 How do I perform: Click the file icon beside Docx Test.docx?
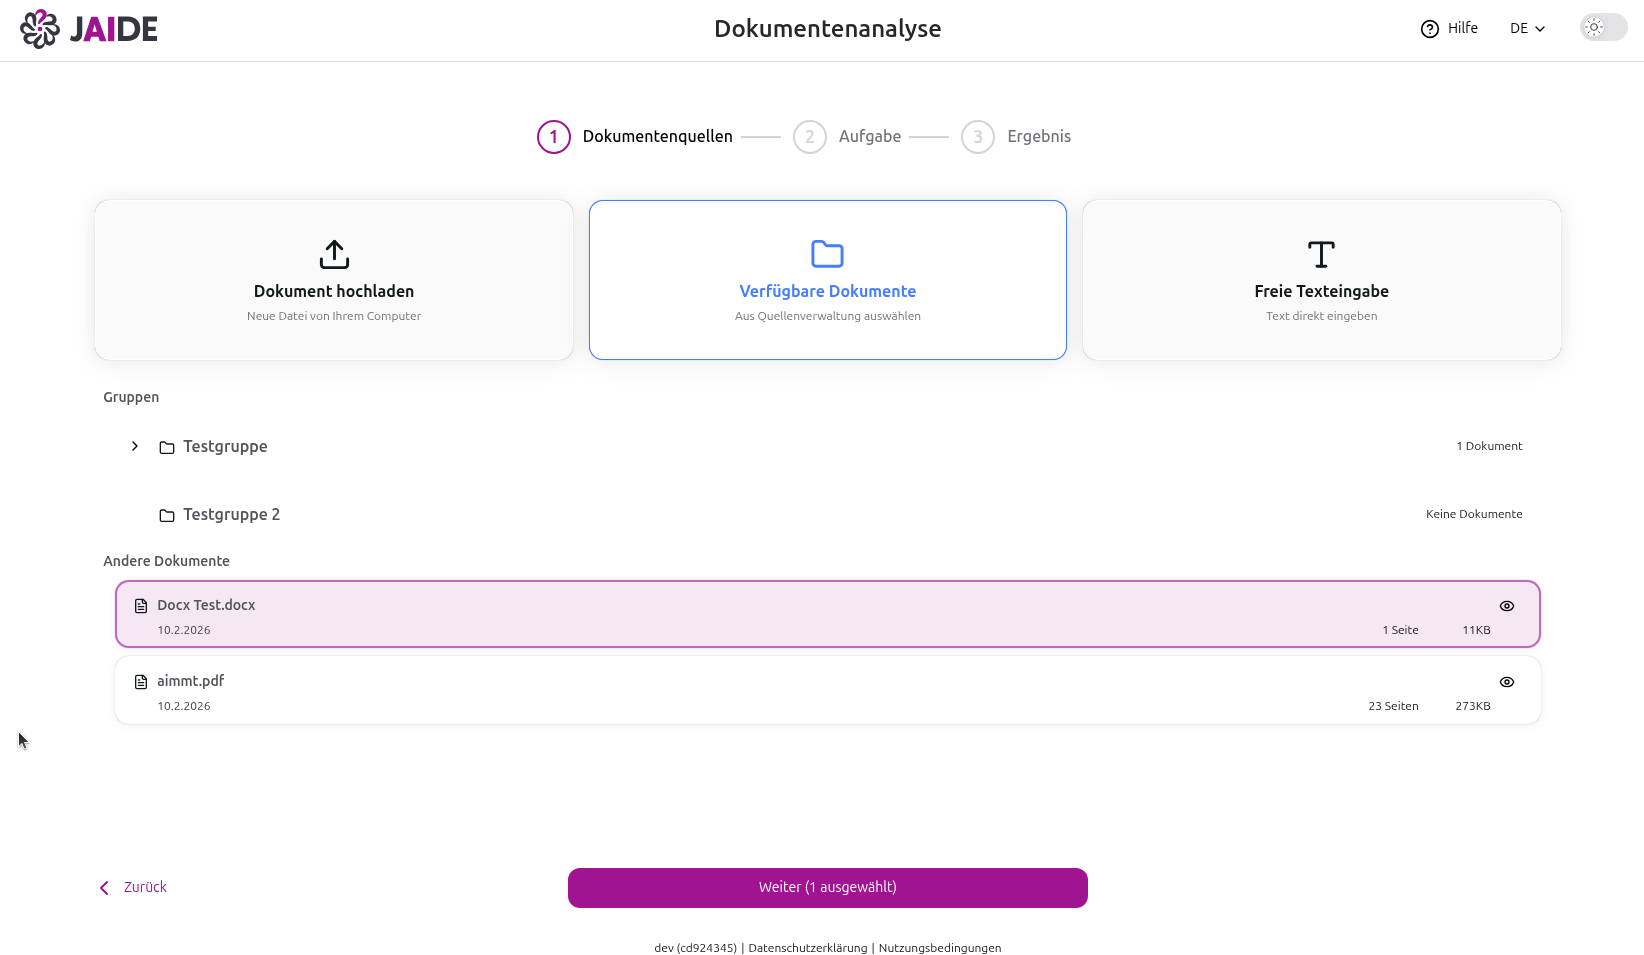(141, 606)
